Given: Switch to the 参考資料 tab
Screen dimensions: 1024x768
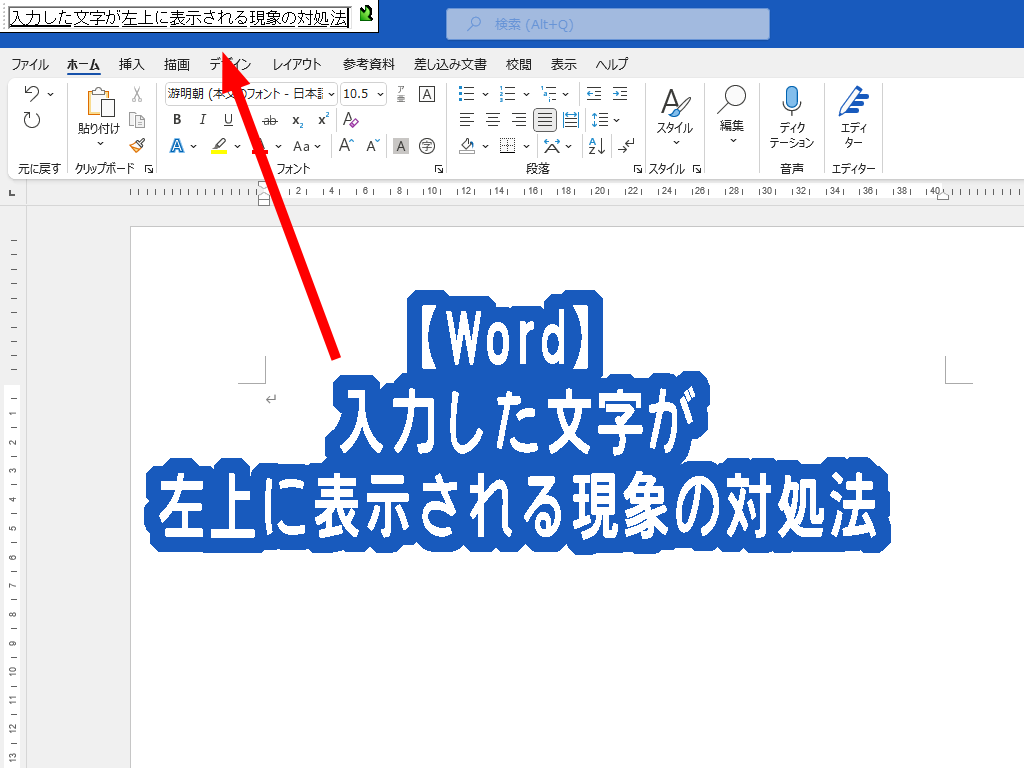Looking at the screenshot, I should point(368,64).
